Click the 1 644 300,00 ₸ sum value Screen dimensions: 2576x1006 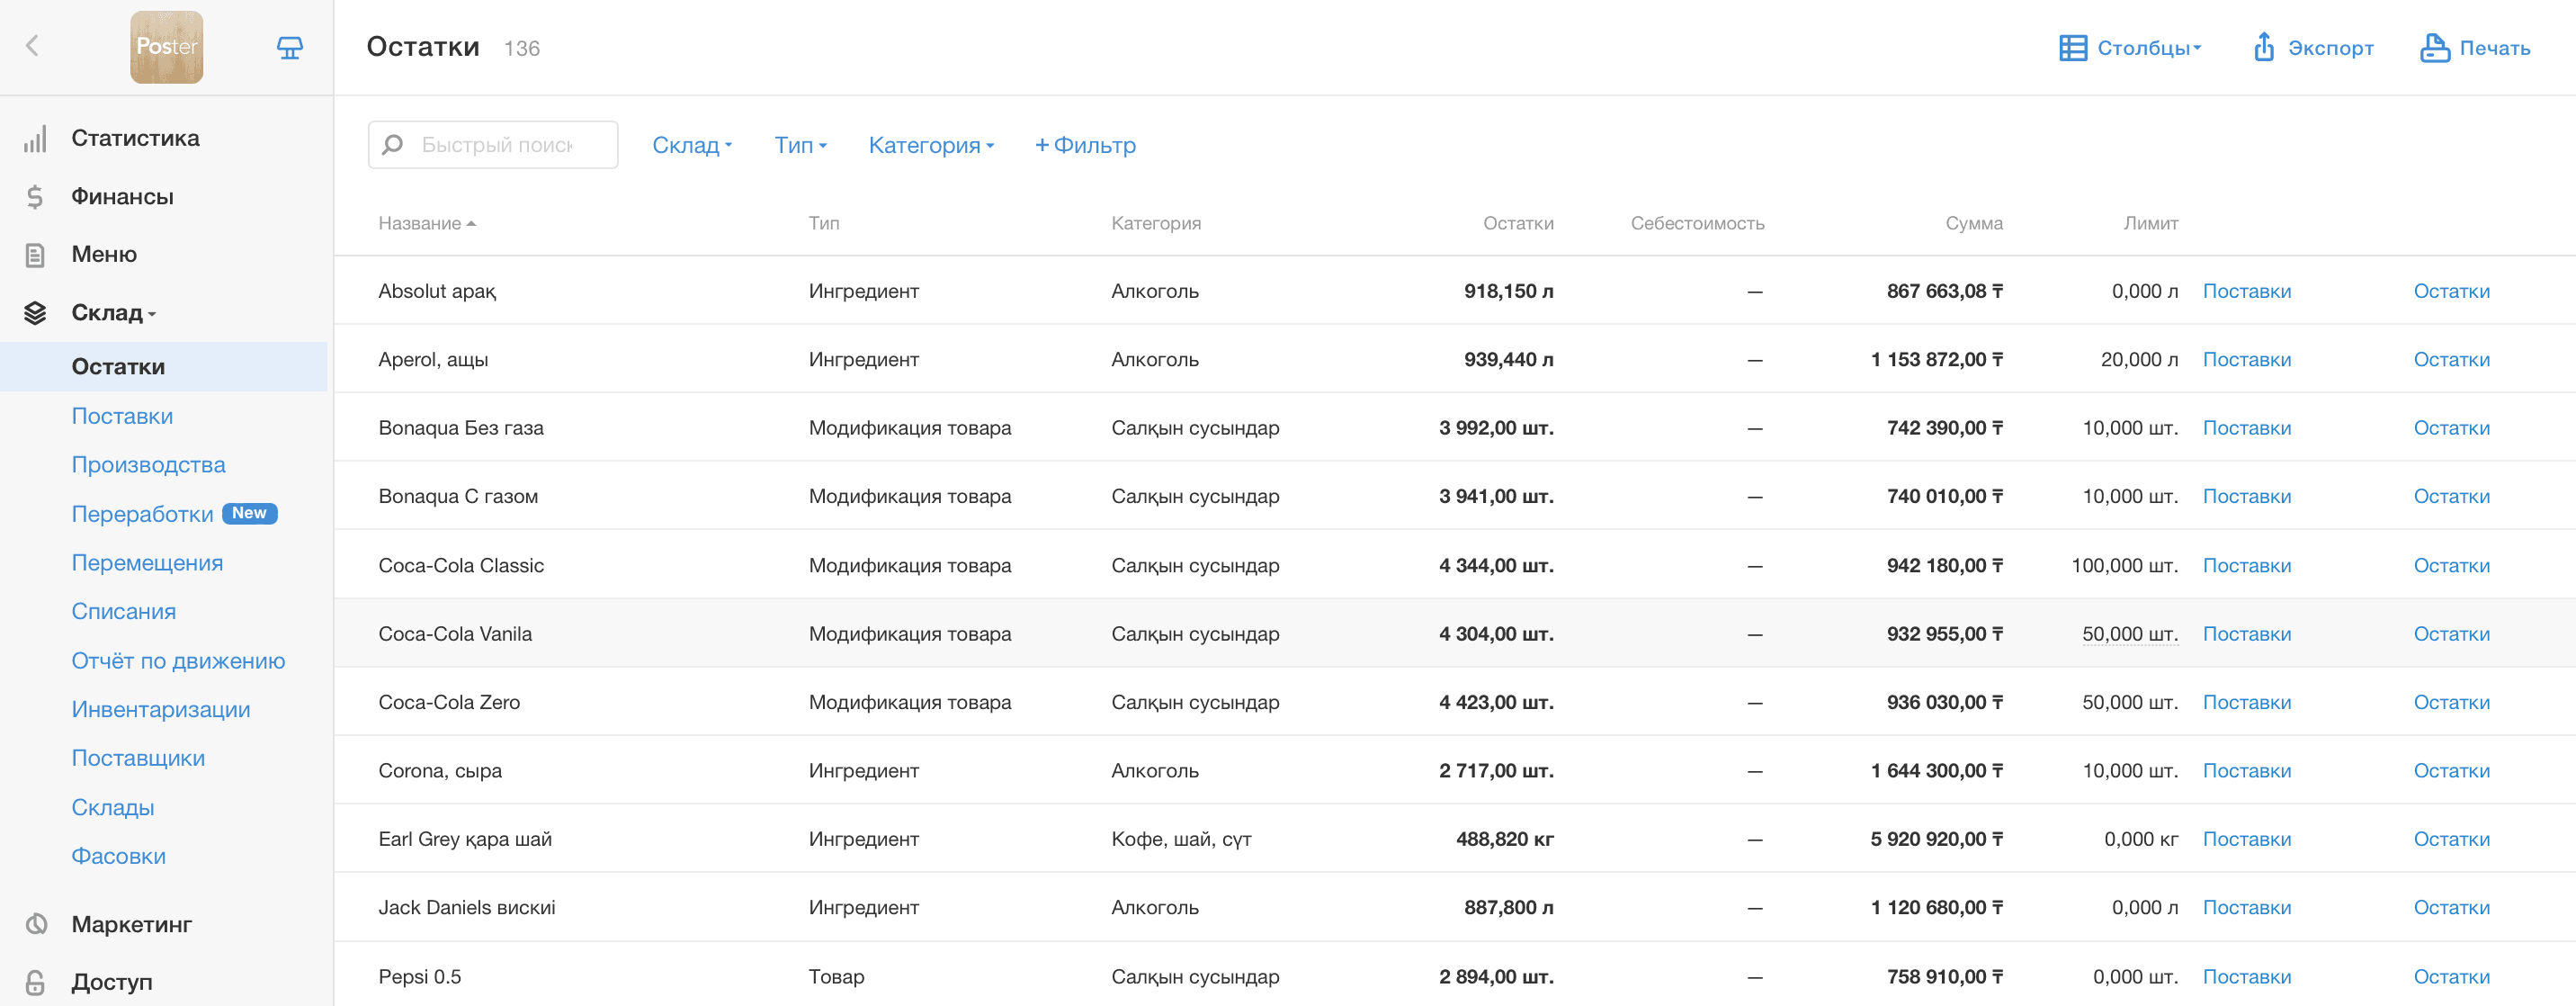1937,771
